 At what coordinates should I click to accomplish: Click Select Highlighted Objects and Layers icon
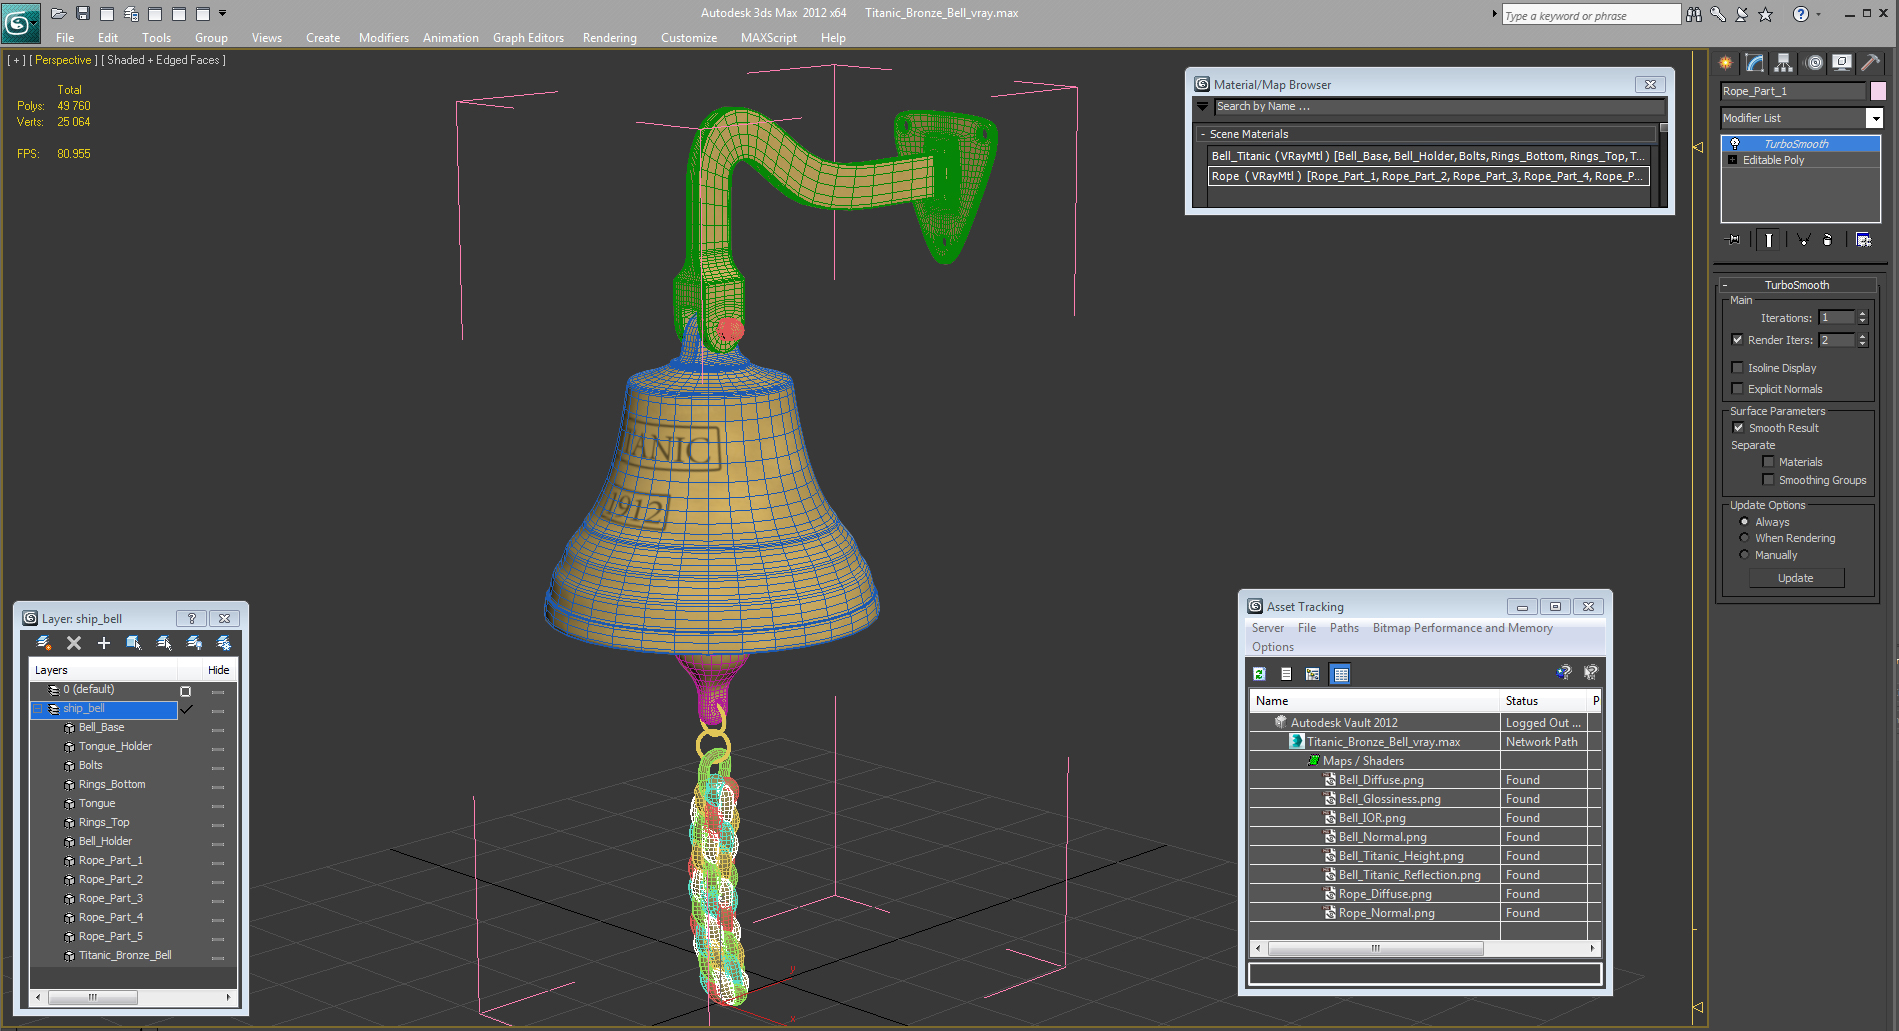coord(134,643)
